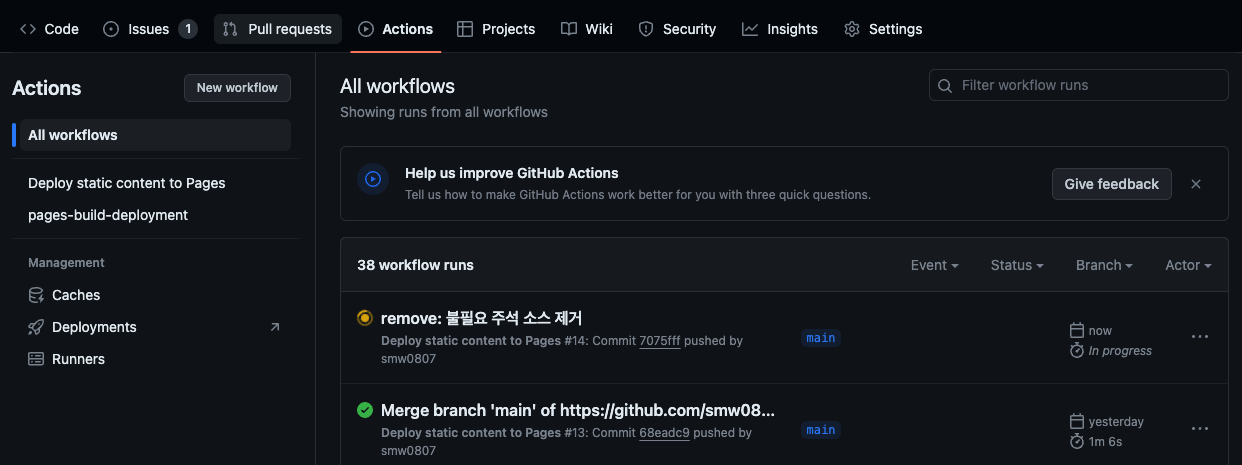Expand the Branch filter dropdown

(x=1104, y=265)
